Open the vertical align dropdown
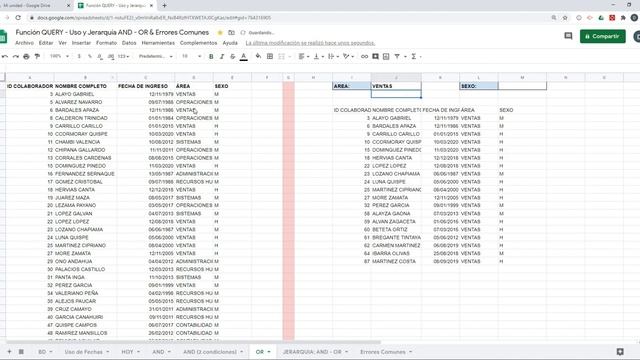Viewport: 640px width, 360px height. coord(318,56)
